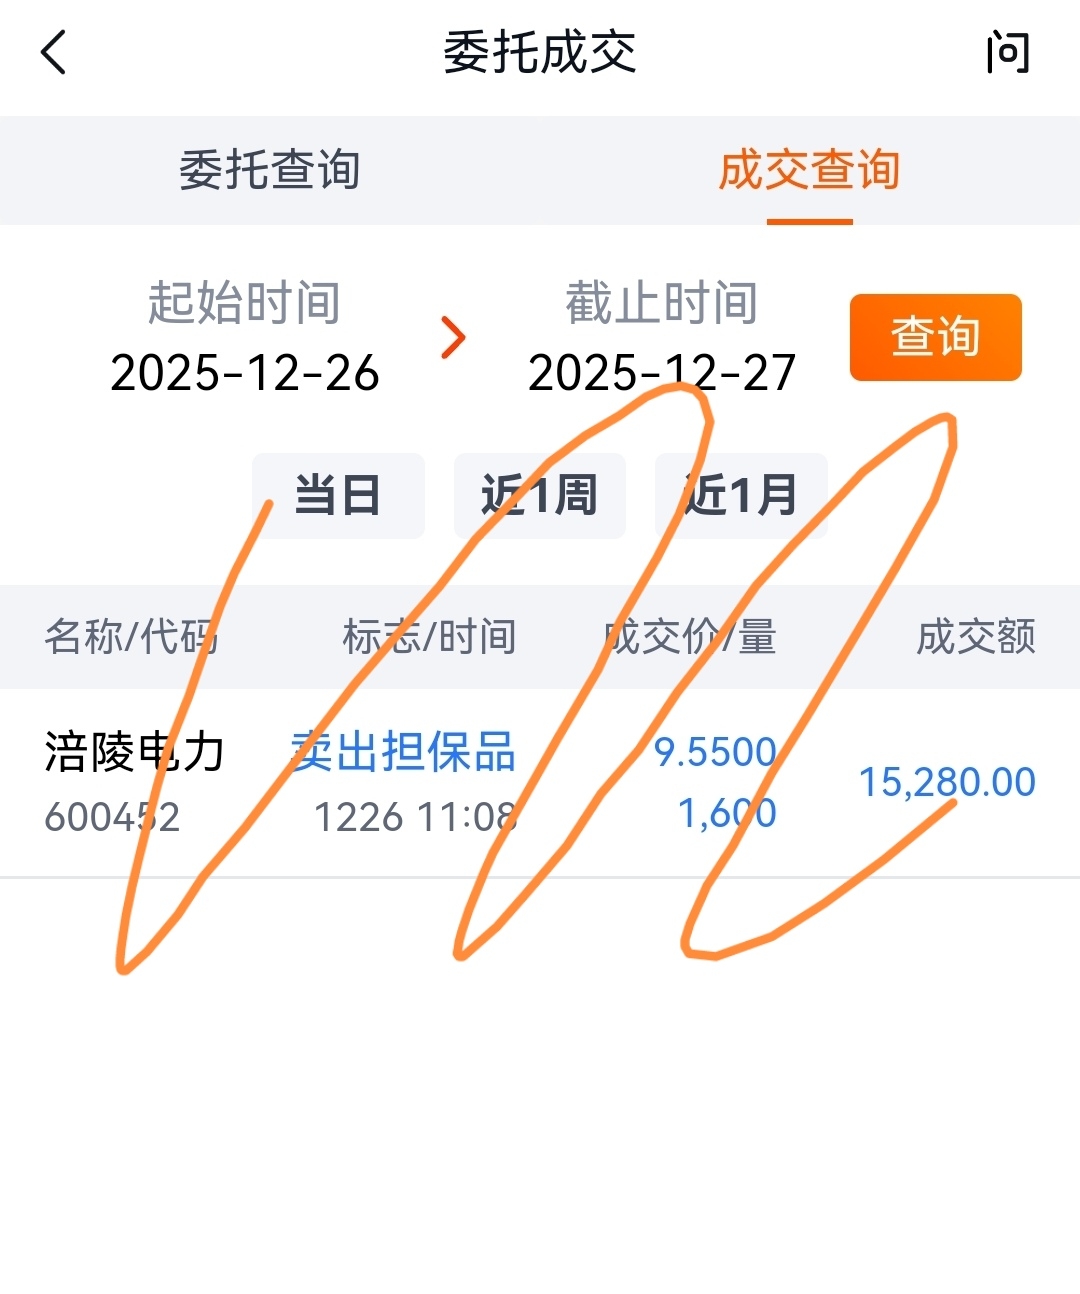The image size is (1080, 1294).
Task: Tap the 标志/时间 column header
Action: click(x=429, y=636)
